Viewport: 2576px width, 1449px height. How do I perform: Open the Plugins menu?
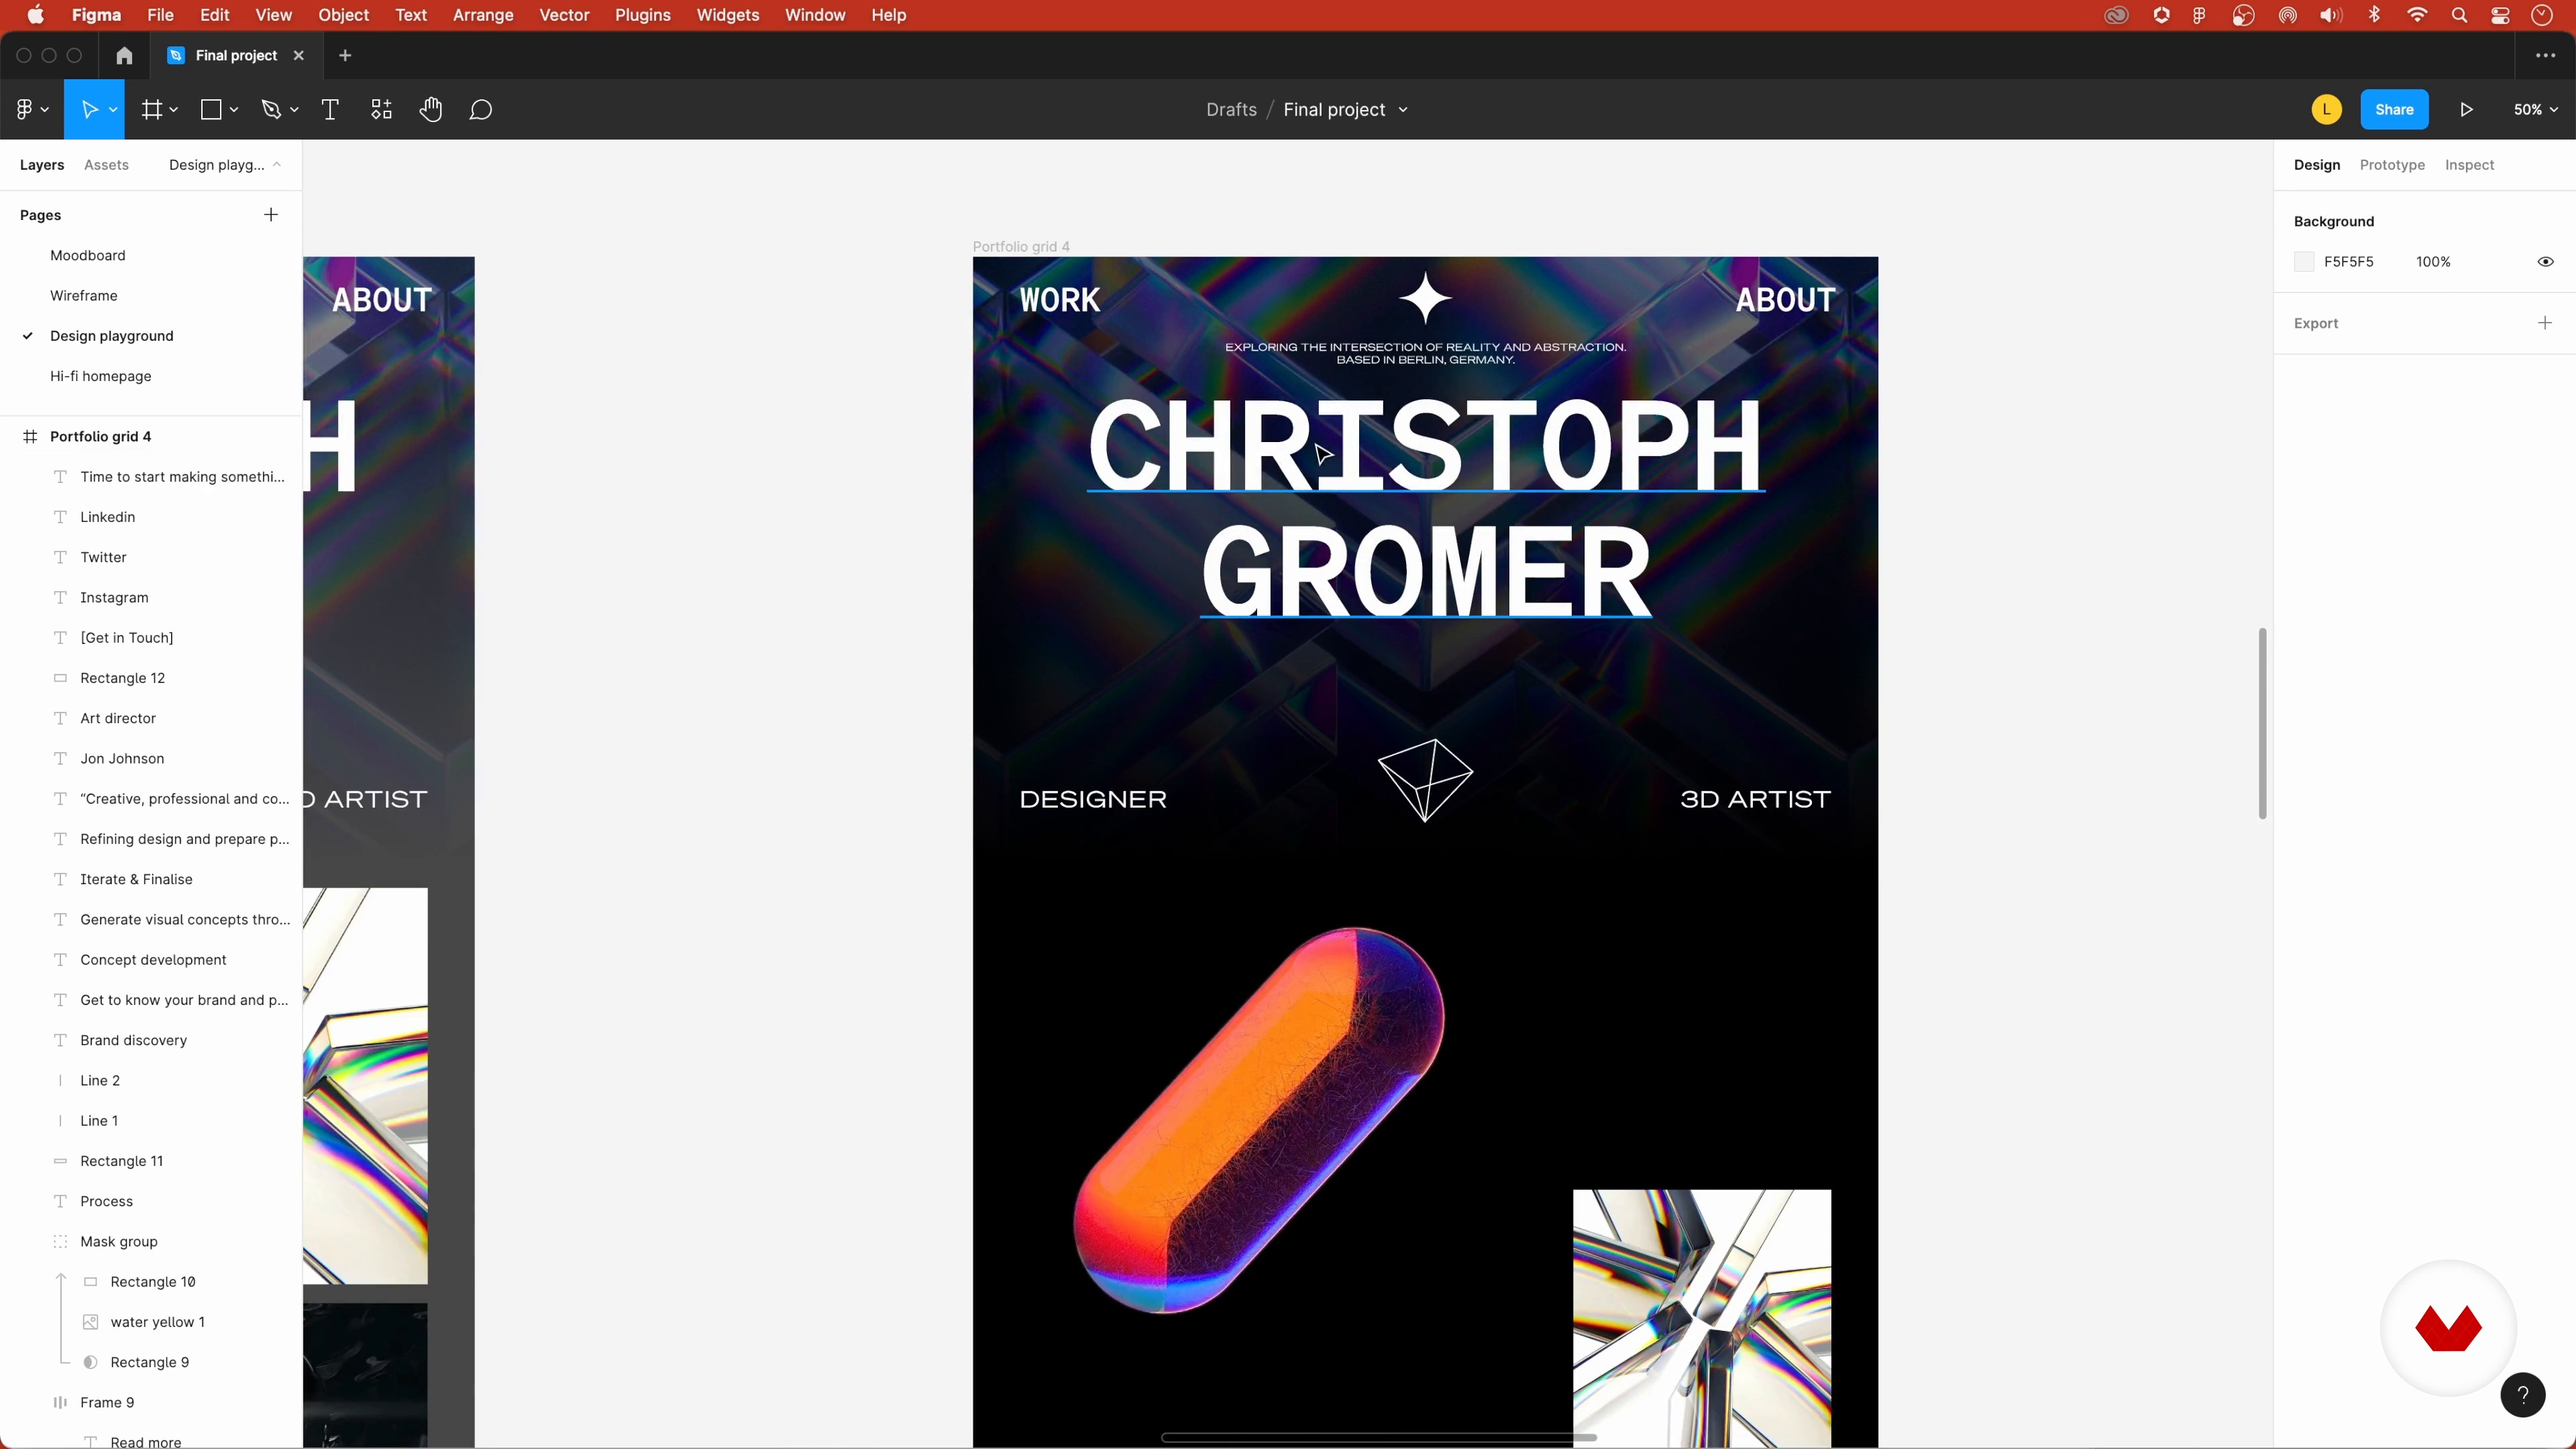coord(643,15)
